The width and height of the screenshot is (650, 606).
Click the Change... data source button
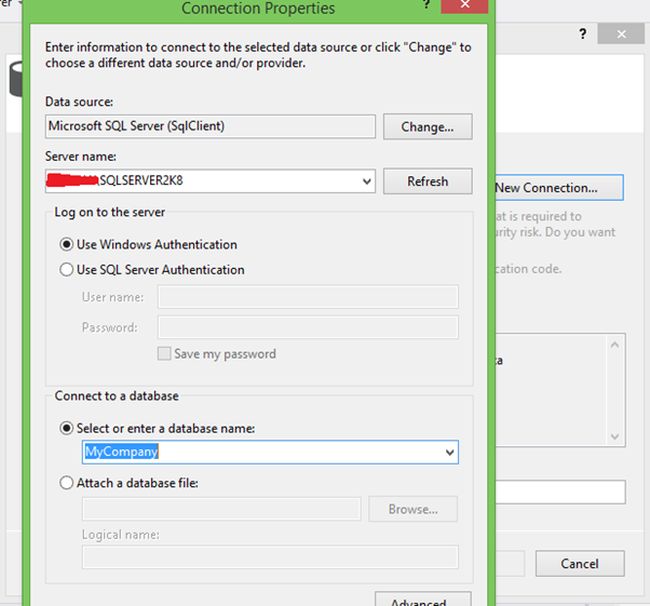[x=427, y=126]
